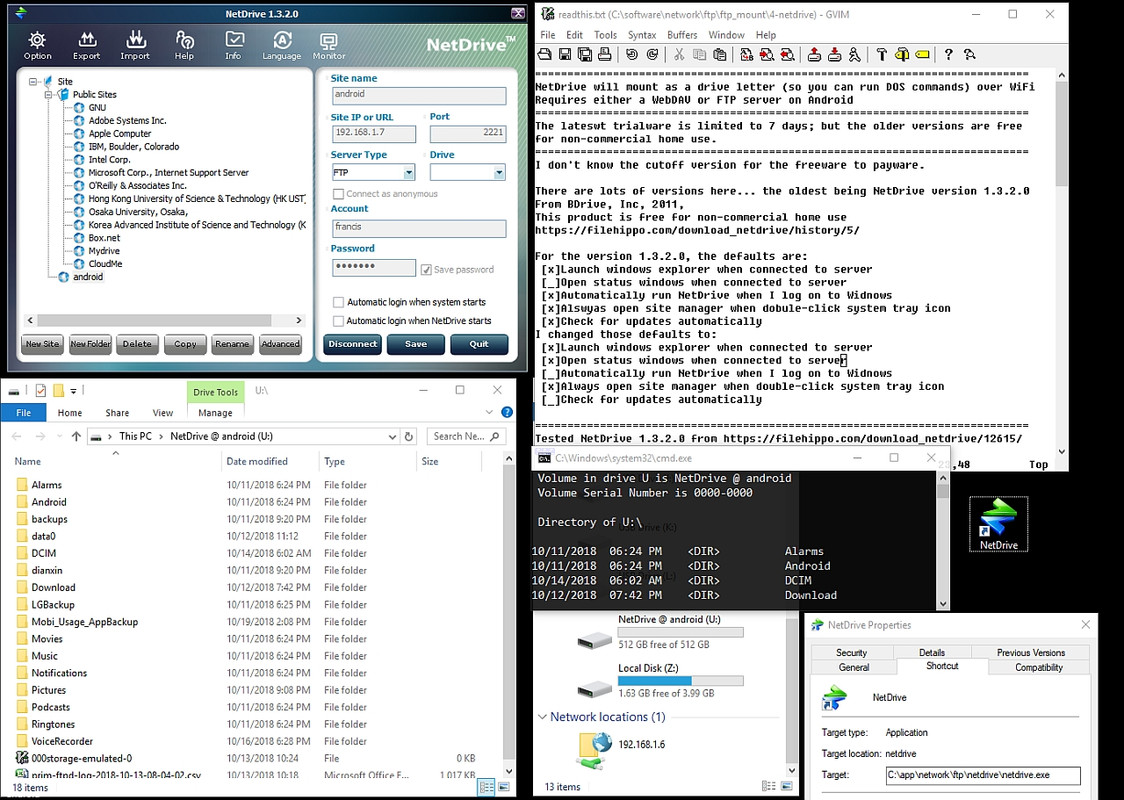Click the Import icon in NetDrive

135,45
